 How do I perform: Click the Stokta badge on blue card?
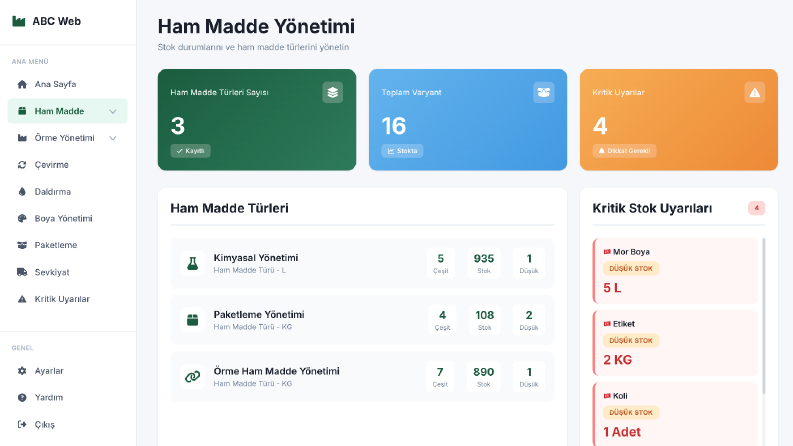tap(402, 151)
